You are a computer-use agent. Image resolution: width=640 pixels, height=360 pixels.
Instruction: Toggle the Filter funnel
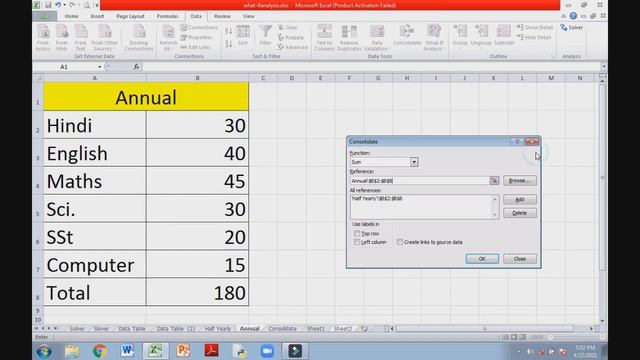(265, 35)
